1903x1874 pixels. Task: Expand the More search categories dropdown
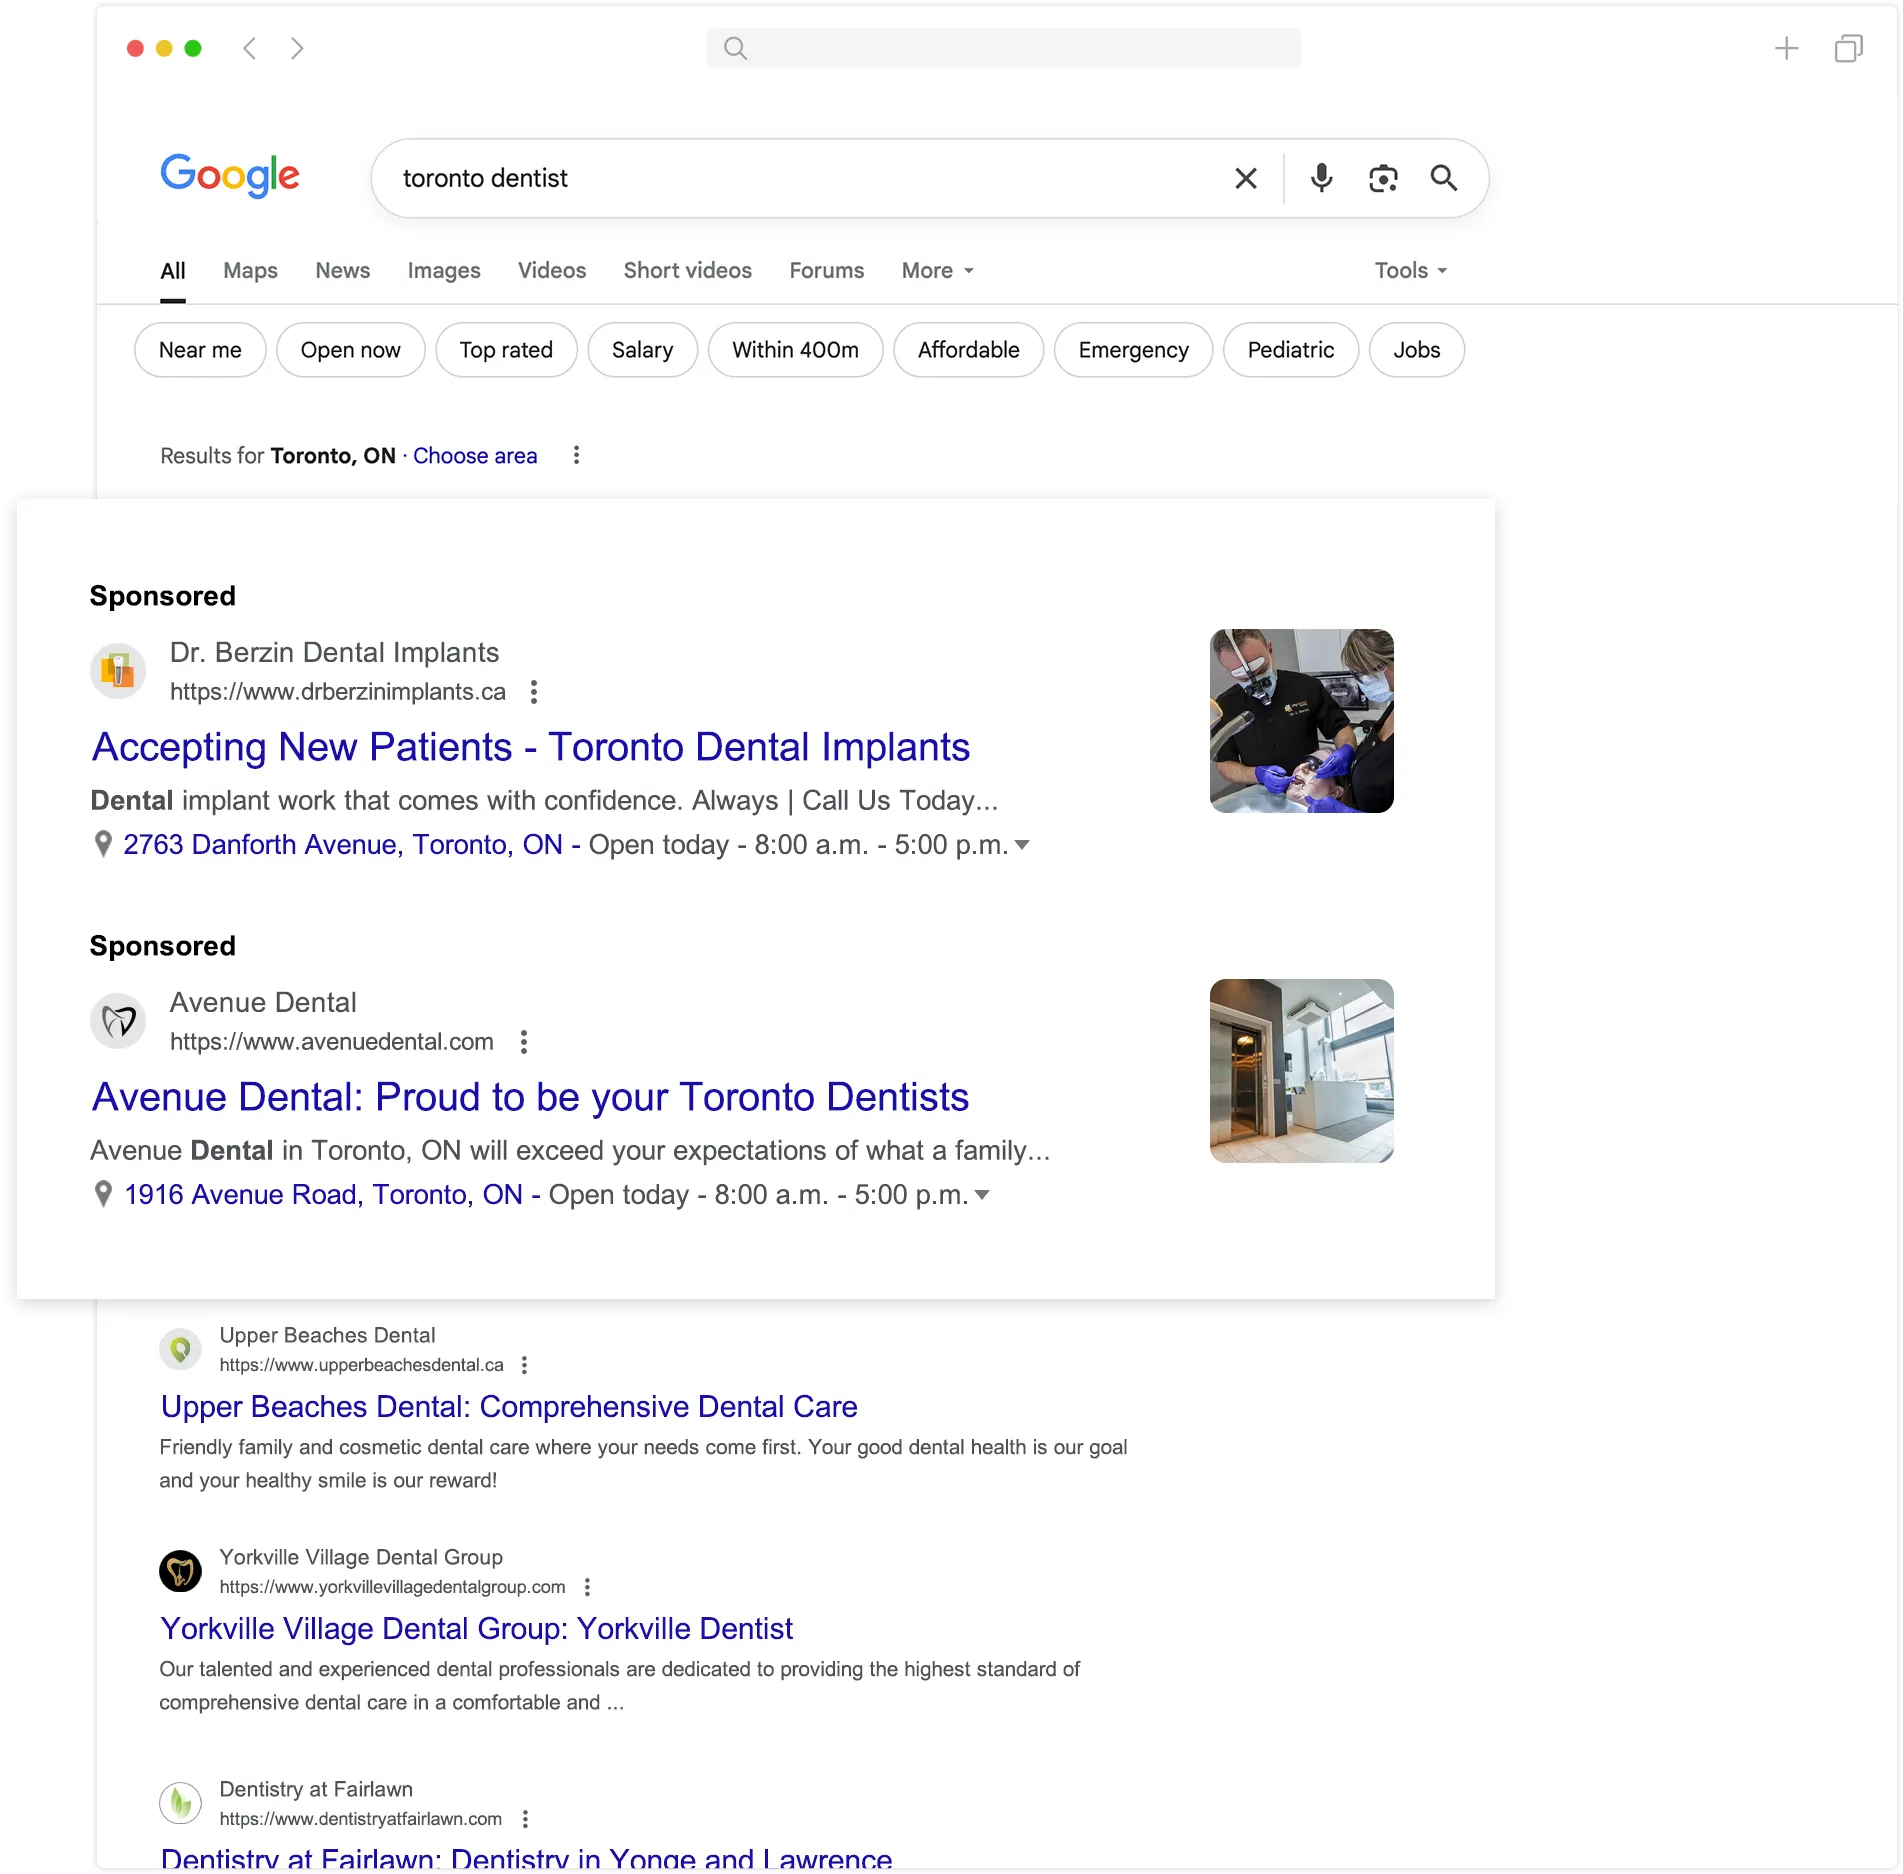coord(937,271)
